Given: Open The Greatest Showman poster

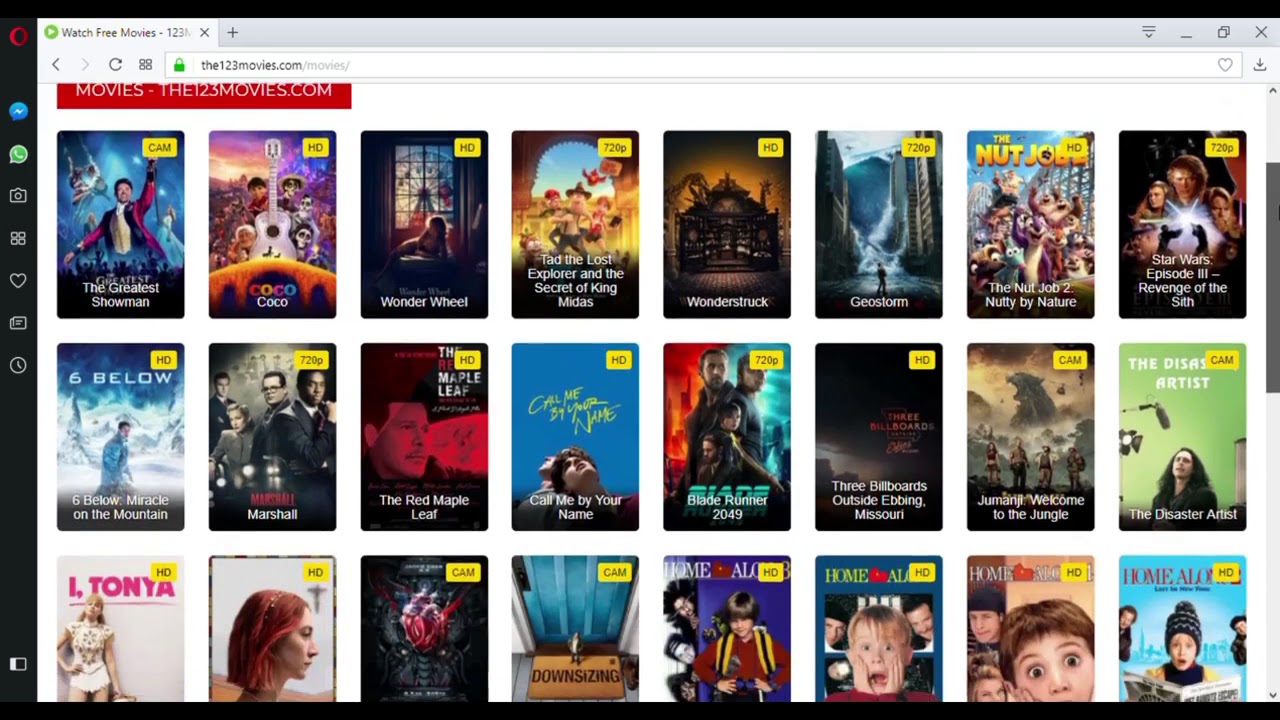Looking at the screenshot, I should tap(120, 224).
